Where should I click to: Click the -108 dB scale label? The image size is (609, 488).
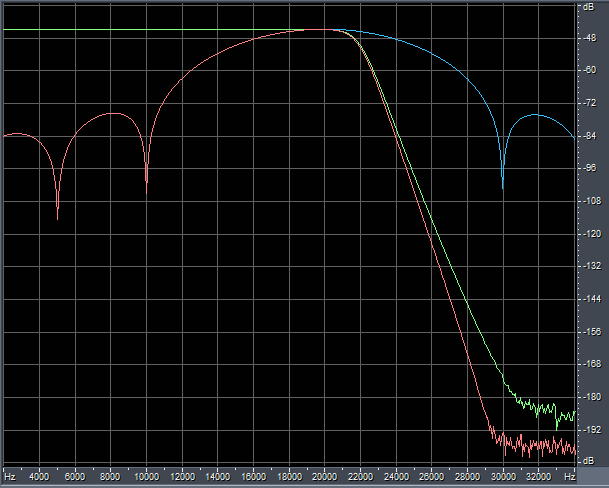click(591, 201)
